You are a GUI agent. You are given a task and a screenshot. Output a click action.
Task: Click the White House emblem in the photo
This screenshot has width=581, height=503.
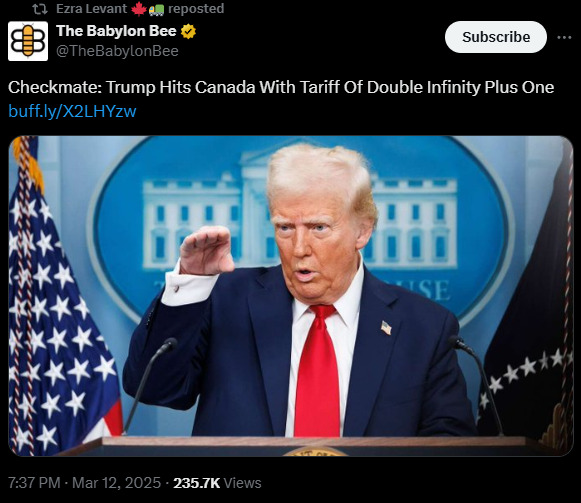300,230
